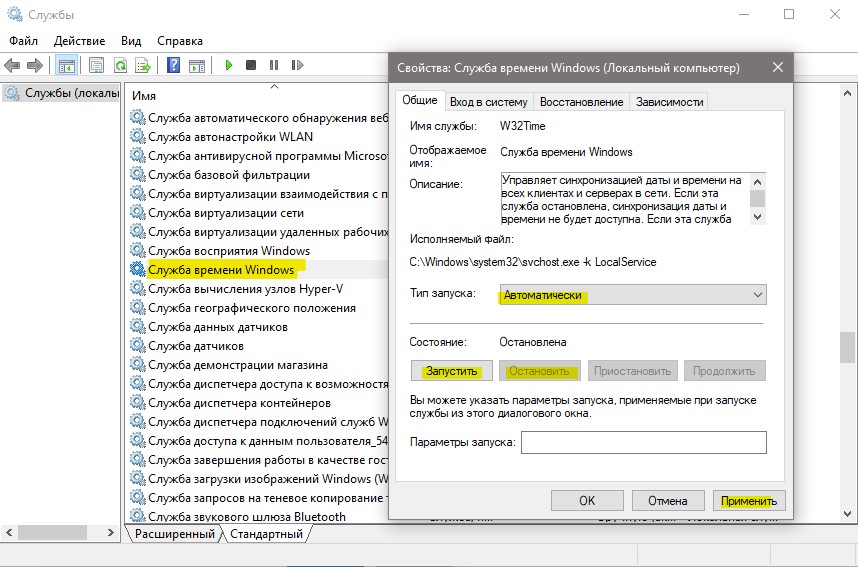This screenshot has height=567, width=858.
Task: Select Служба географического положения in list
Action: pyautogui.click(x=252, y=308)
